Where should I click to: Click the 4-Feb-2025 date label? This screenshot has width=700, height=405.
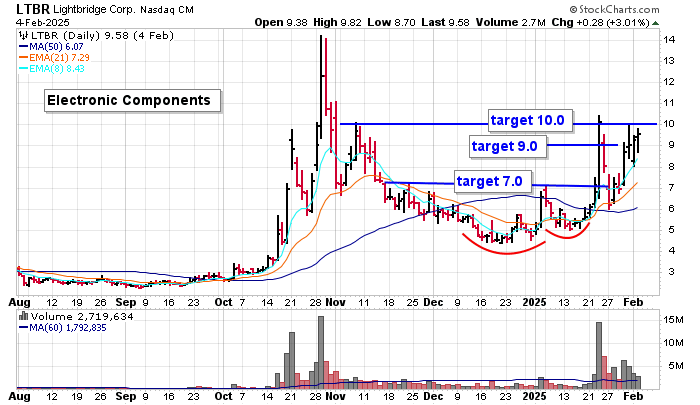[x=43, y=22]
